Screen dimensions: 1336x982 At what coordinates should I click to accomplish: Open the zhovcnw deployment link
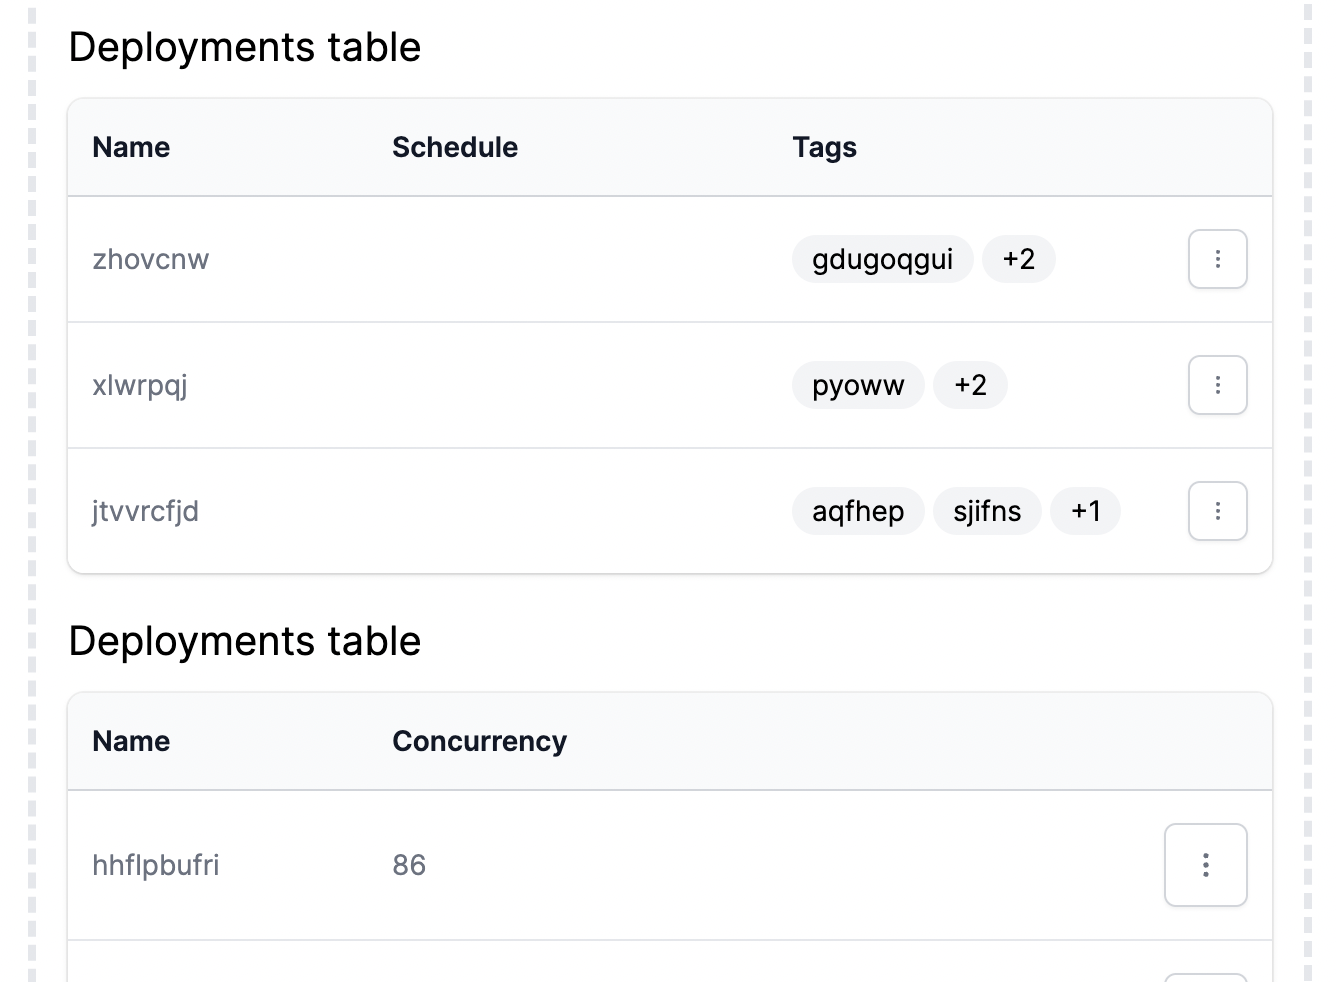151,259
